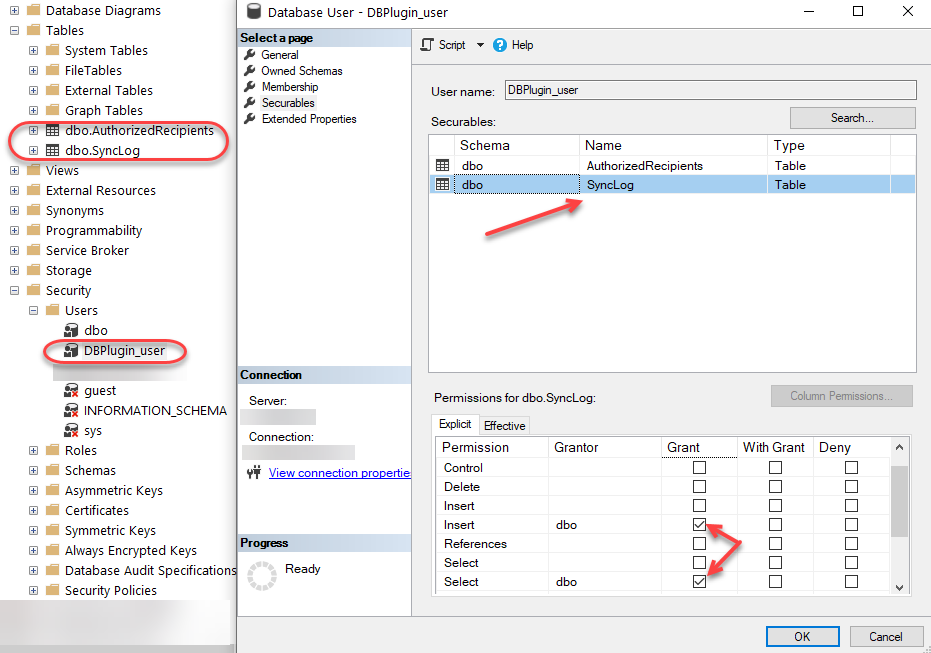Open the Script dropdown arrow
The width and height of the screenshot is (931, 653).
click(x=478, y=45)
